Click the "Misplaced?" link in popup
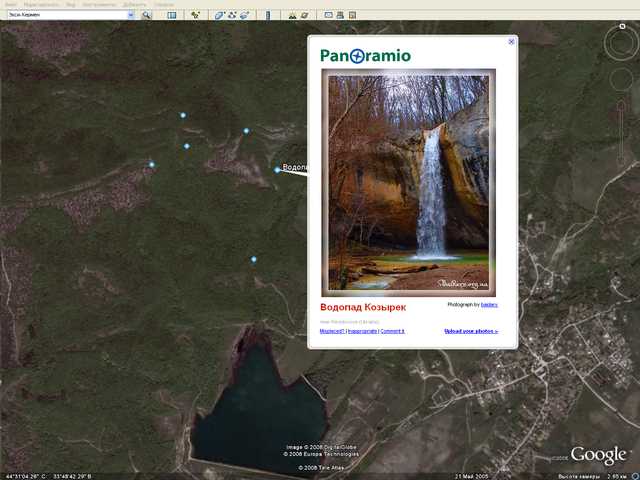Screen dimensions: 640x480 click(332, 331)
